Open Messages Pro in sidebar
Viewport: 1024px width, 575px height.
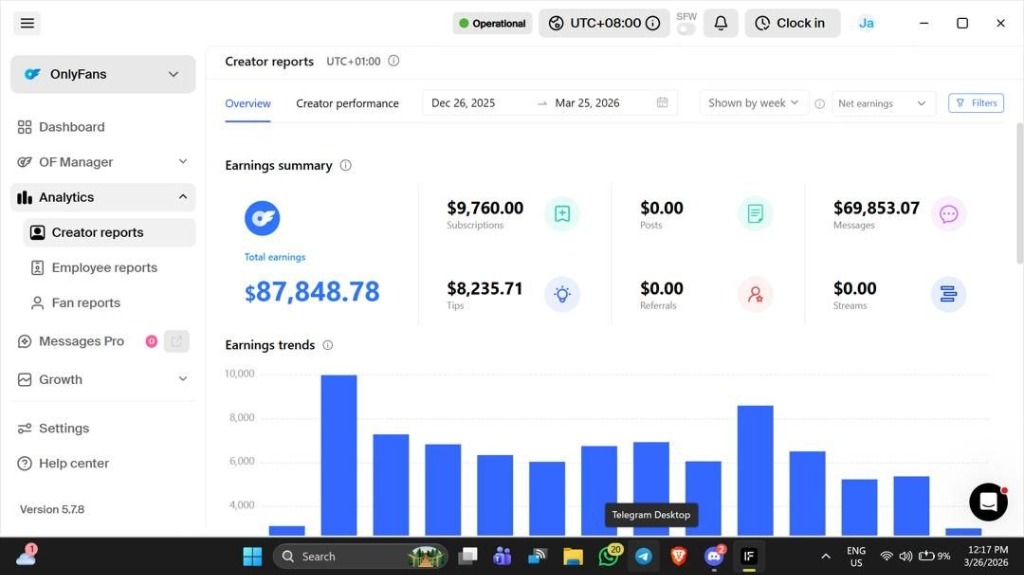[x=81, y=341]
